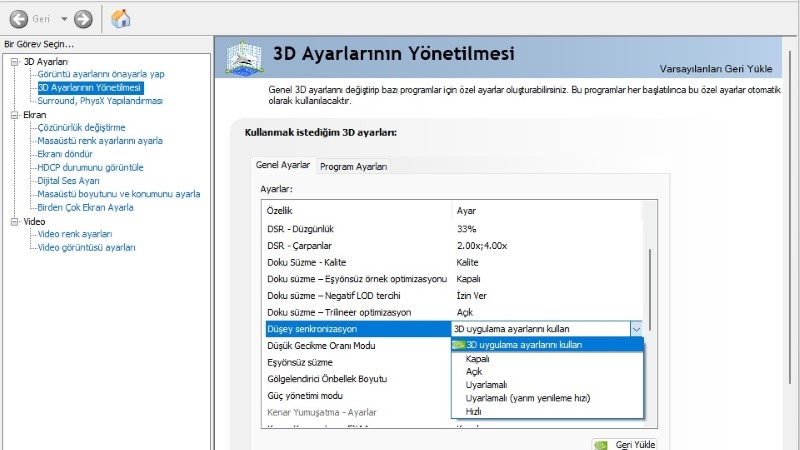This screenshot has height=450, width=800.
Task: Choose '3D uygulama ayarlarını kullan' option
Action: (x=547, y=345)
